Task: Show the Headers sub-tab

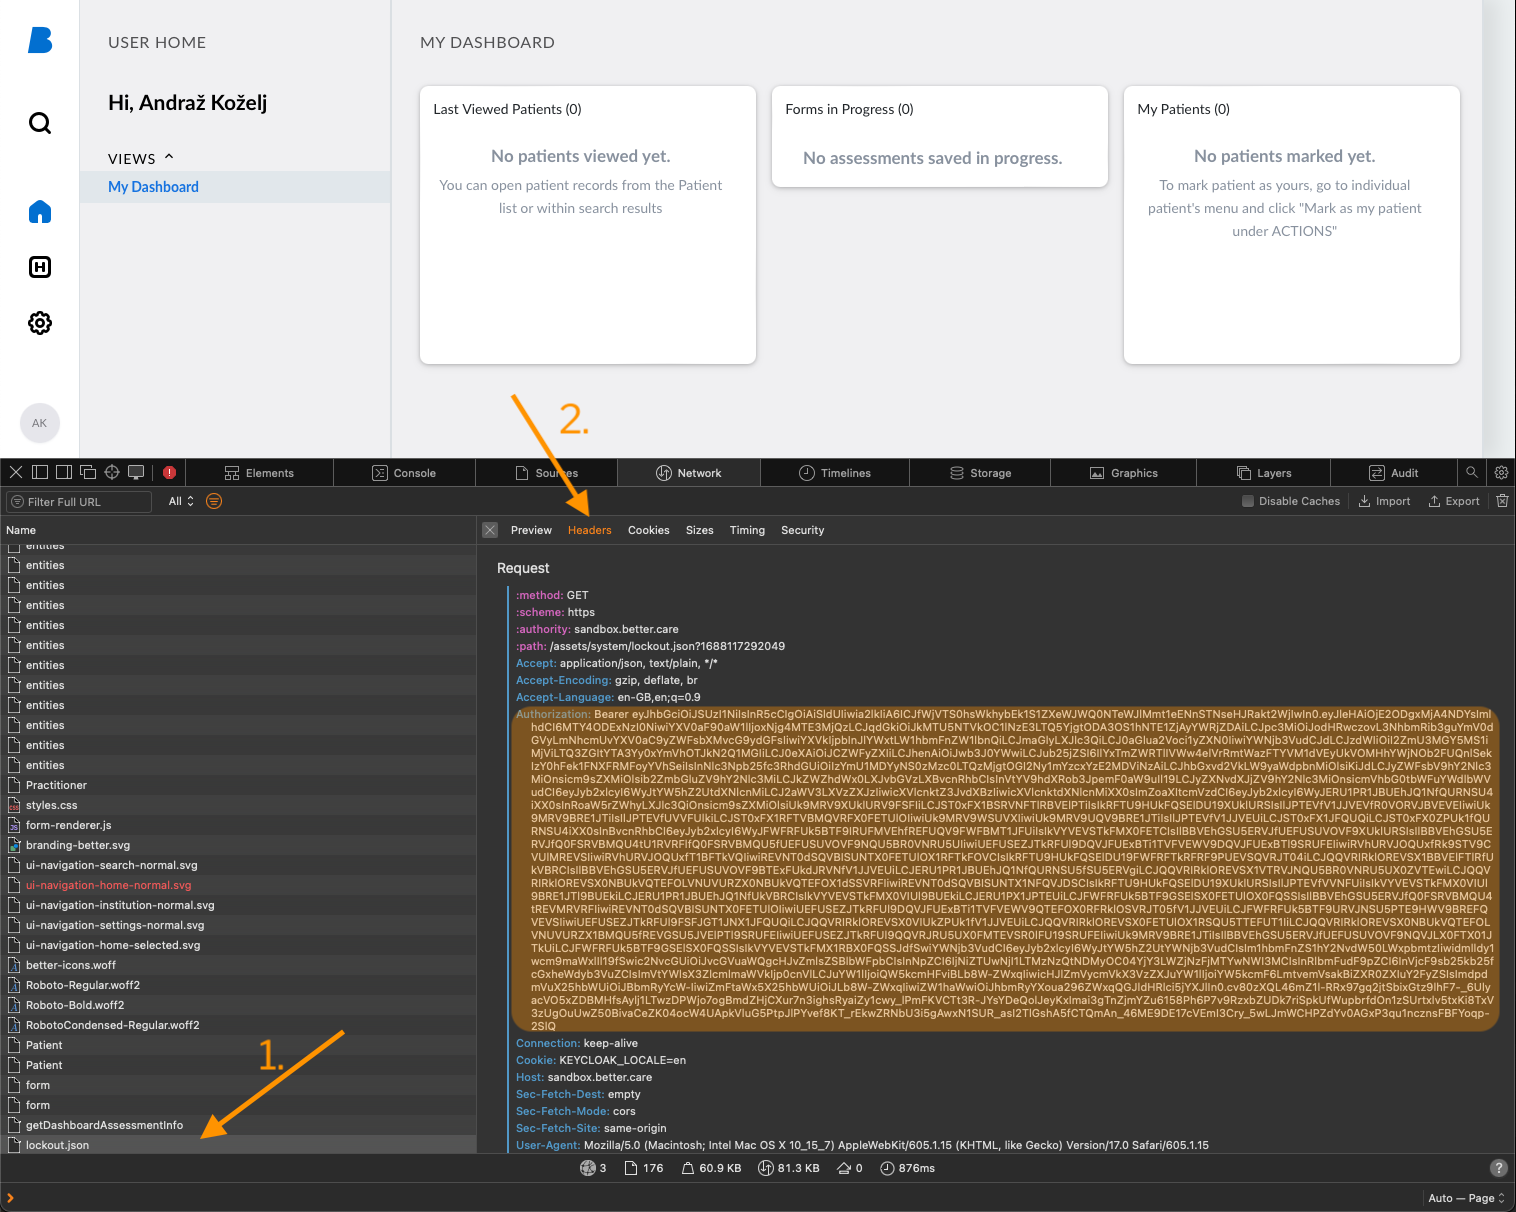Action: 590,530
